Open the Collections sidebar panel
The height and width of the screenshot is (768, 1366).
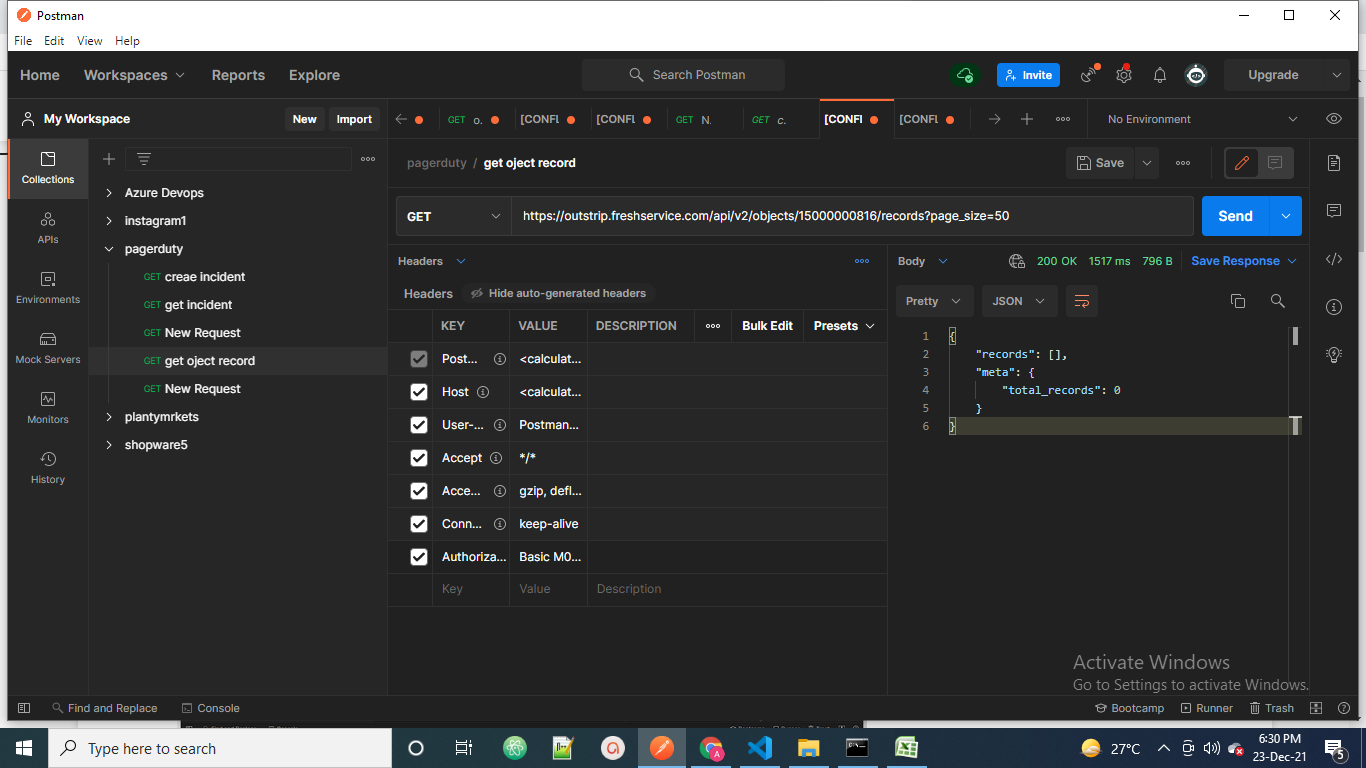coord(48,168)
